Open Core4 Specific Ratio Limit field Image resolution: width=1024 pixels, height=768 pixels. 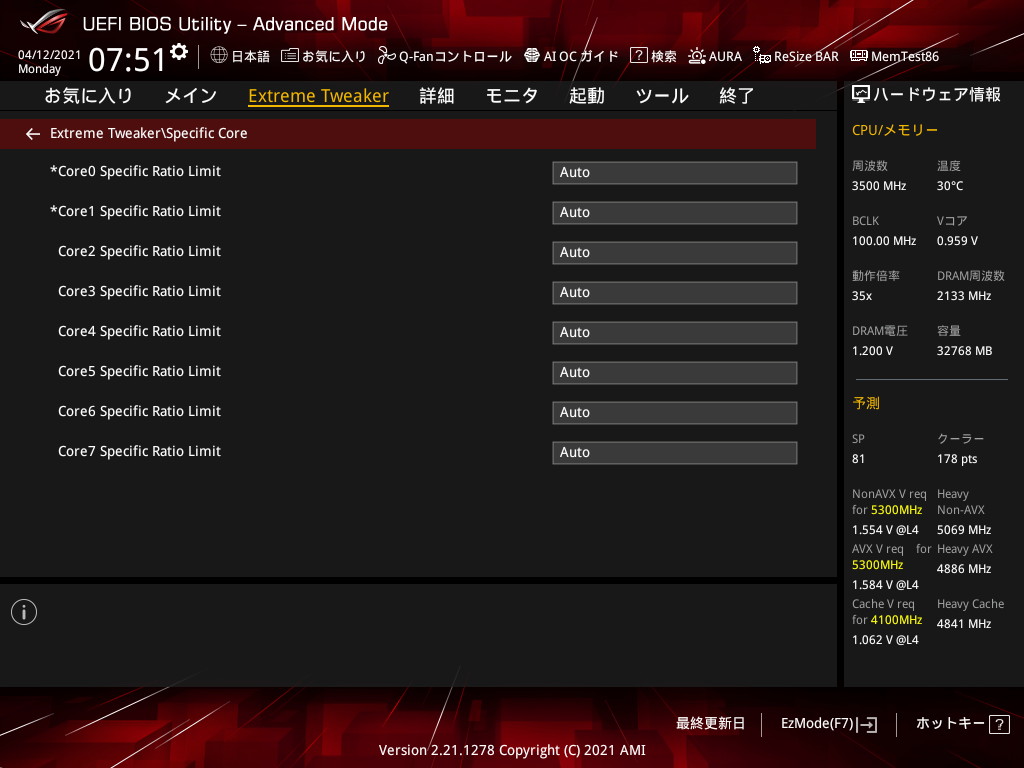(x=675, y=332)
